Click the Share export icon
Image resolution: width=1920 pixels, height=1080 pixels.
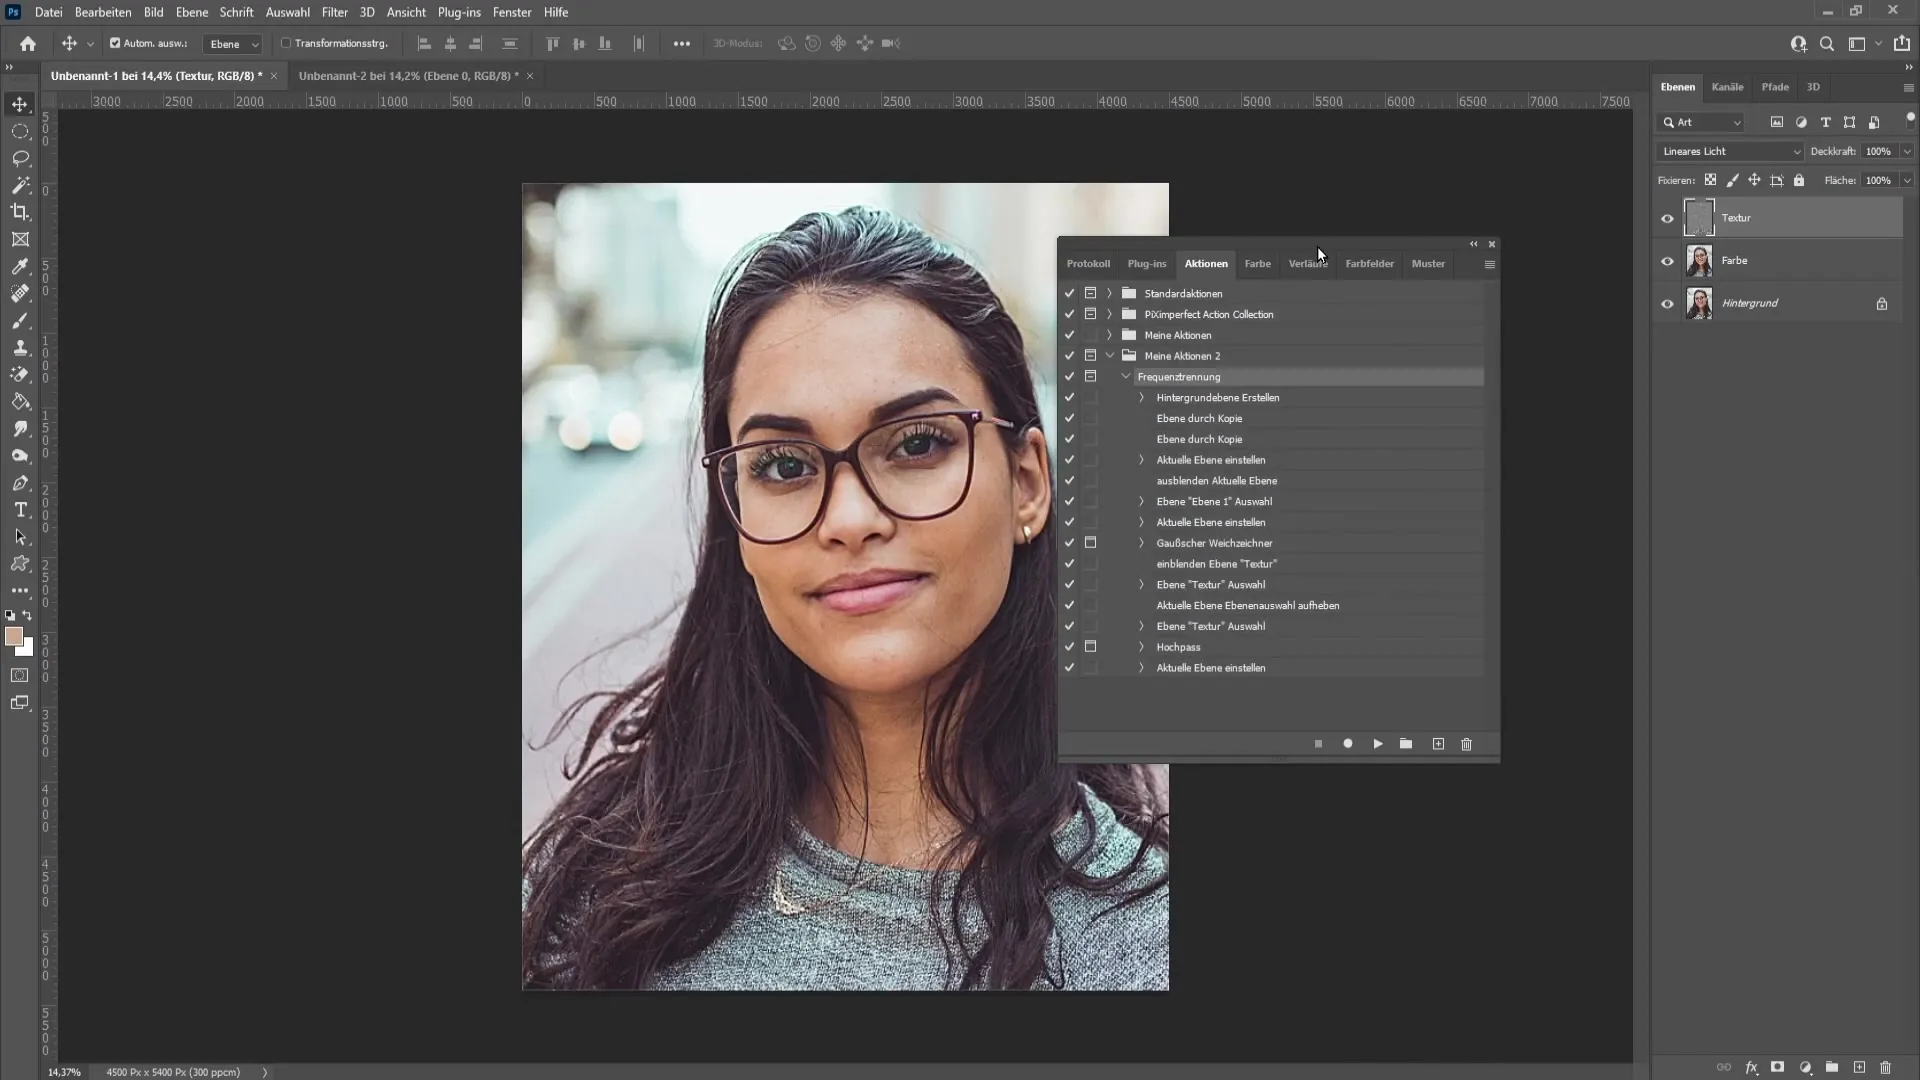[x=1902, y=43]
